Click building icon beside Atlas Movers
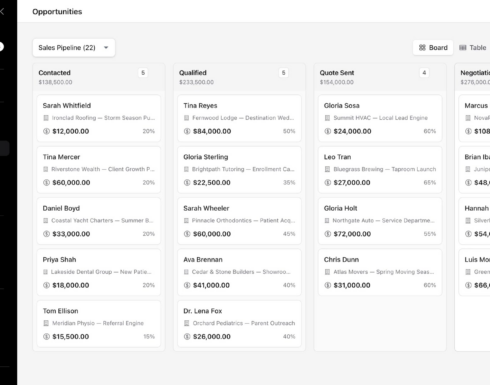 pyautogui.click(x=327, y=272)
